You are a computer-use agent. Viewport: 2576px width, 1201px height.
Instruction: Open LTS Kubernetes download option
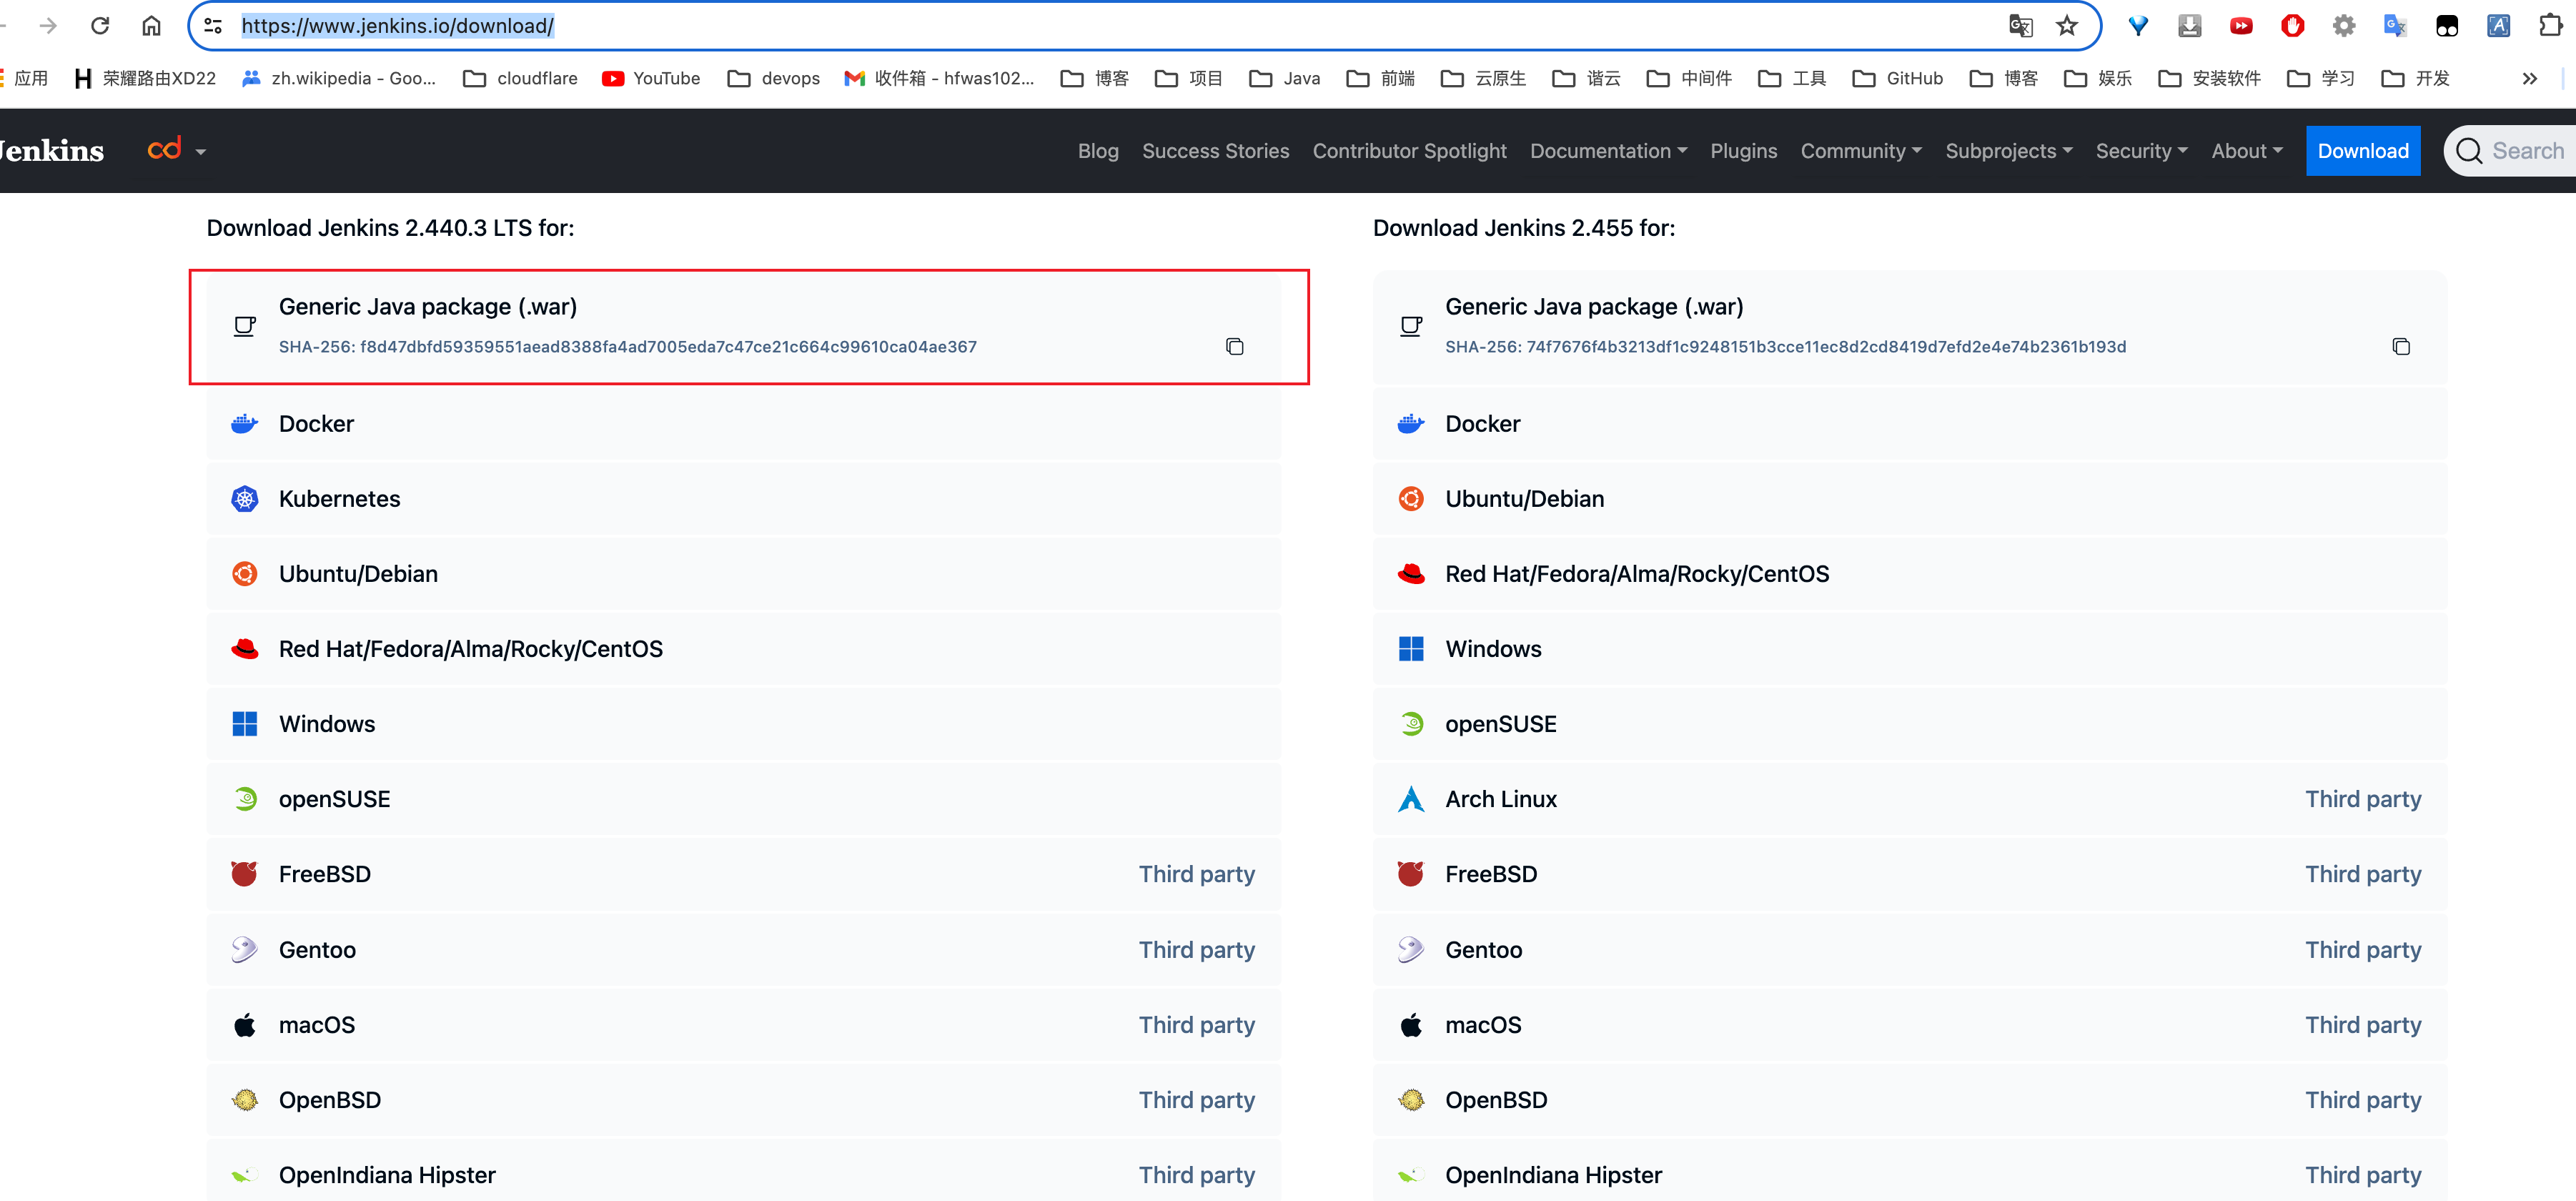tap(743, 499)
